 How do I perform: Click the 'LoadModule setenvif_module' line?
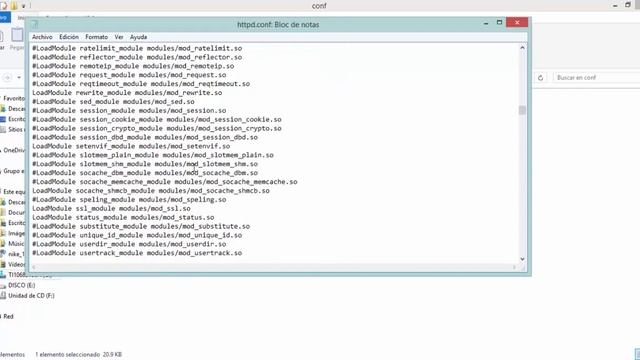(131, 146)
